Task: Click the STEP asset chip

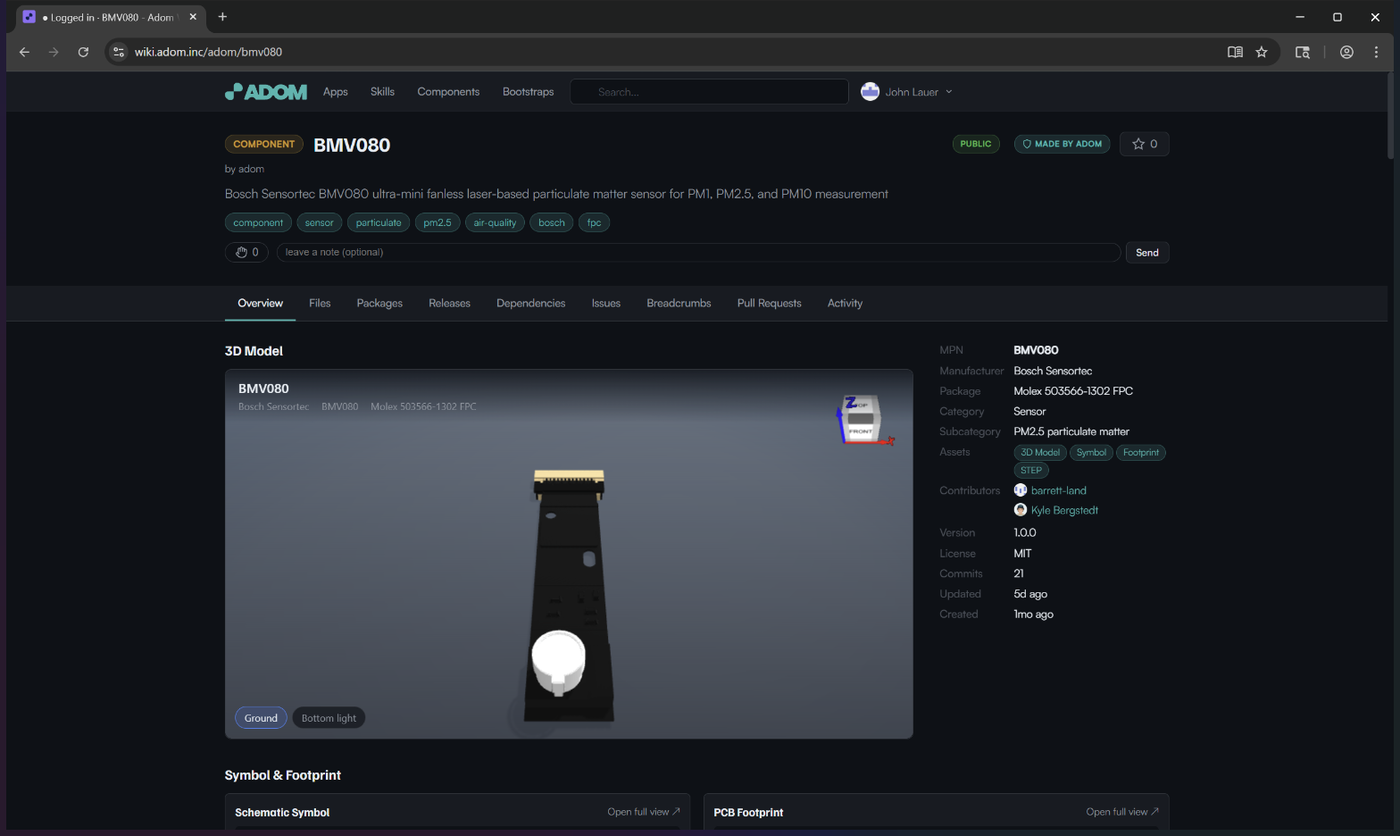Action: 1031,470
